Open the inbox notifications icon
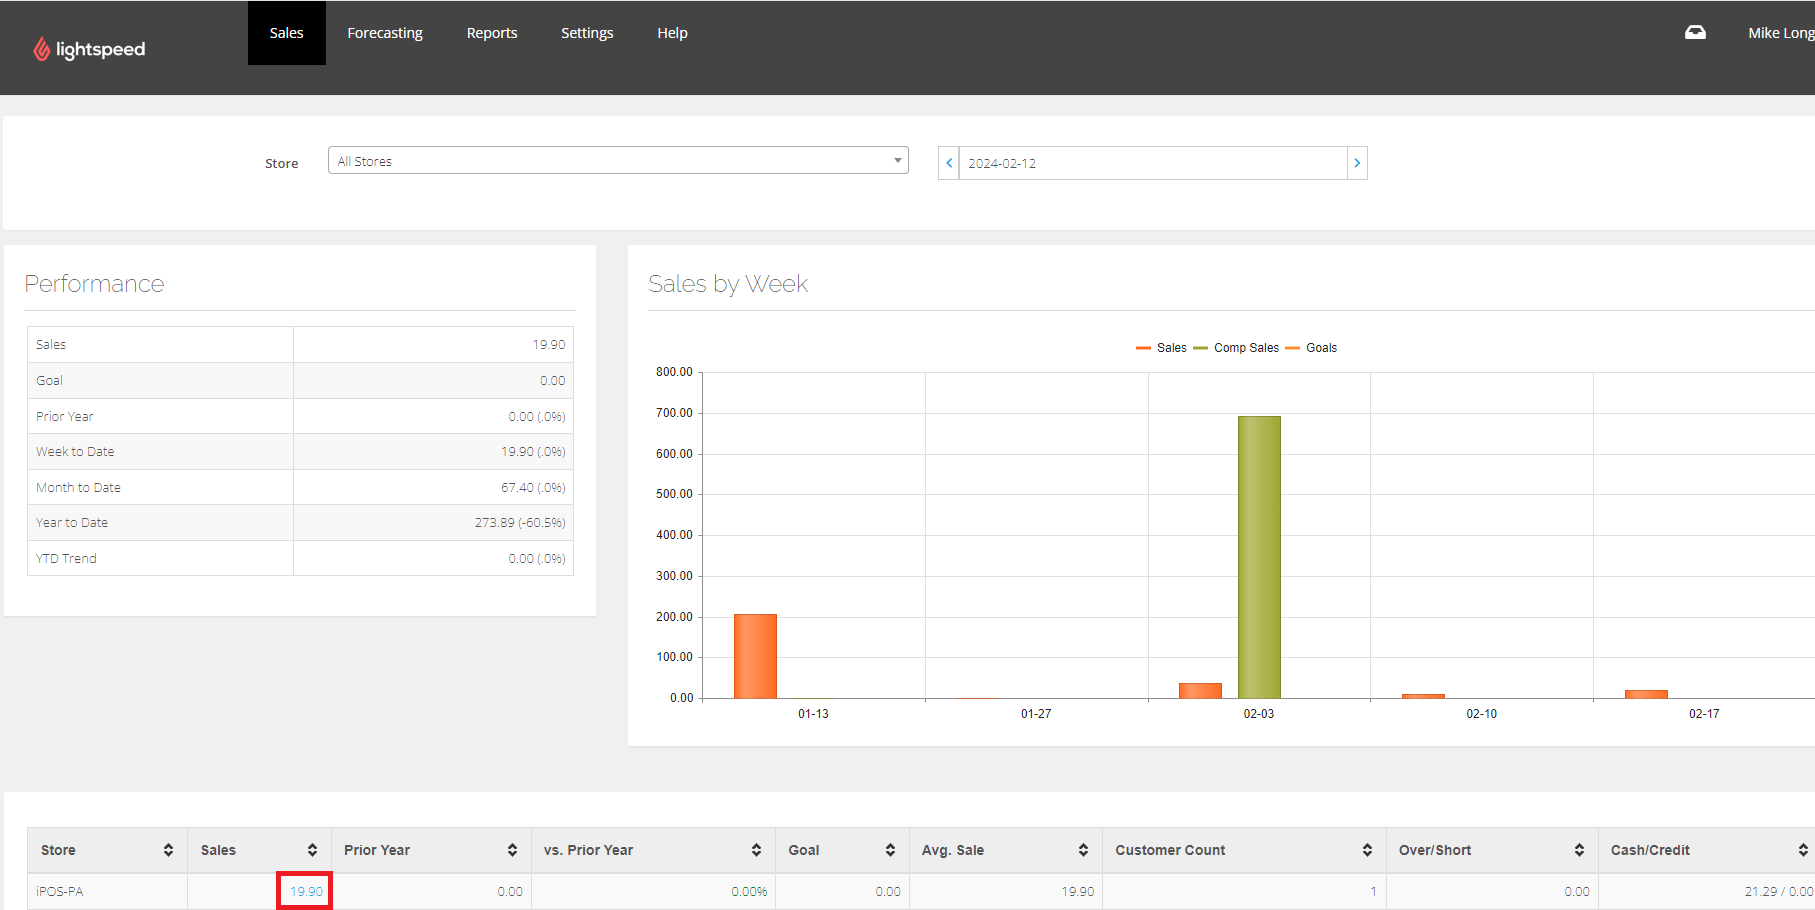 pos(1695,32)
